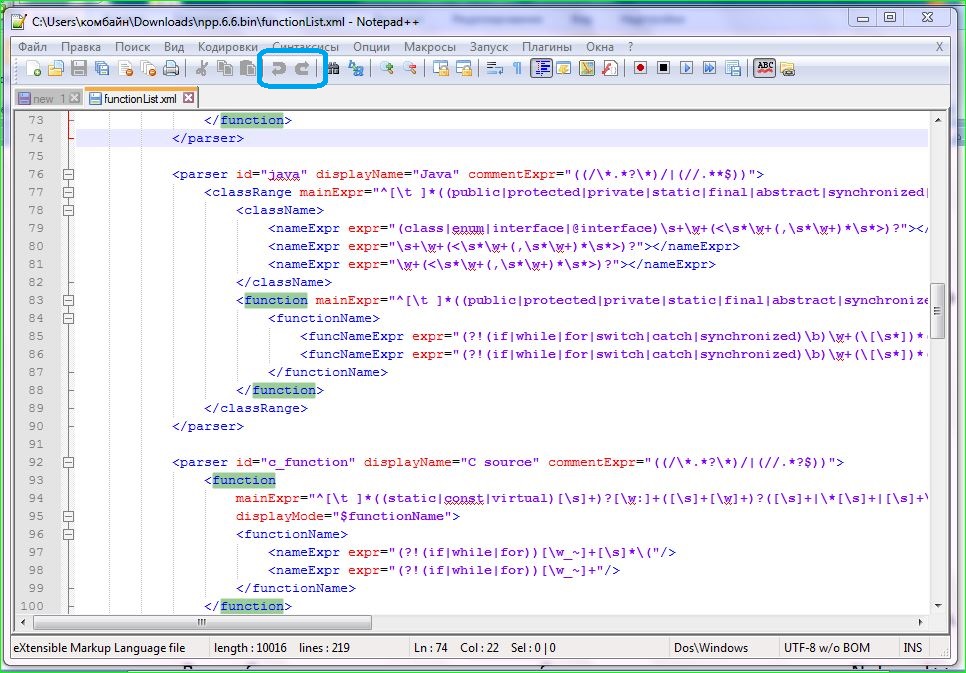Save the recorded macro icon
This screenshot has height=673, width=966.
click(733, 68)
